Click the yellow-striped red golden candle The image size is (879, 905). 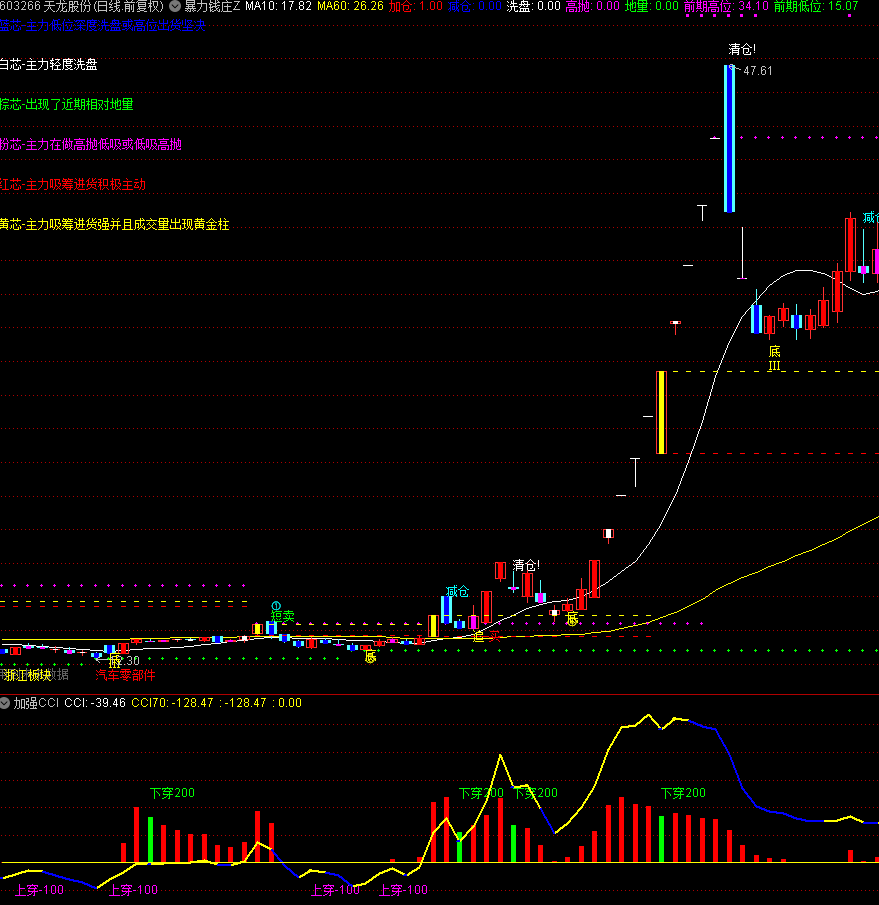click(661, 412)
